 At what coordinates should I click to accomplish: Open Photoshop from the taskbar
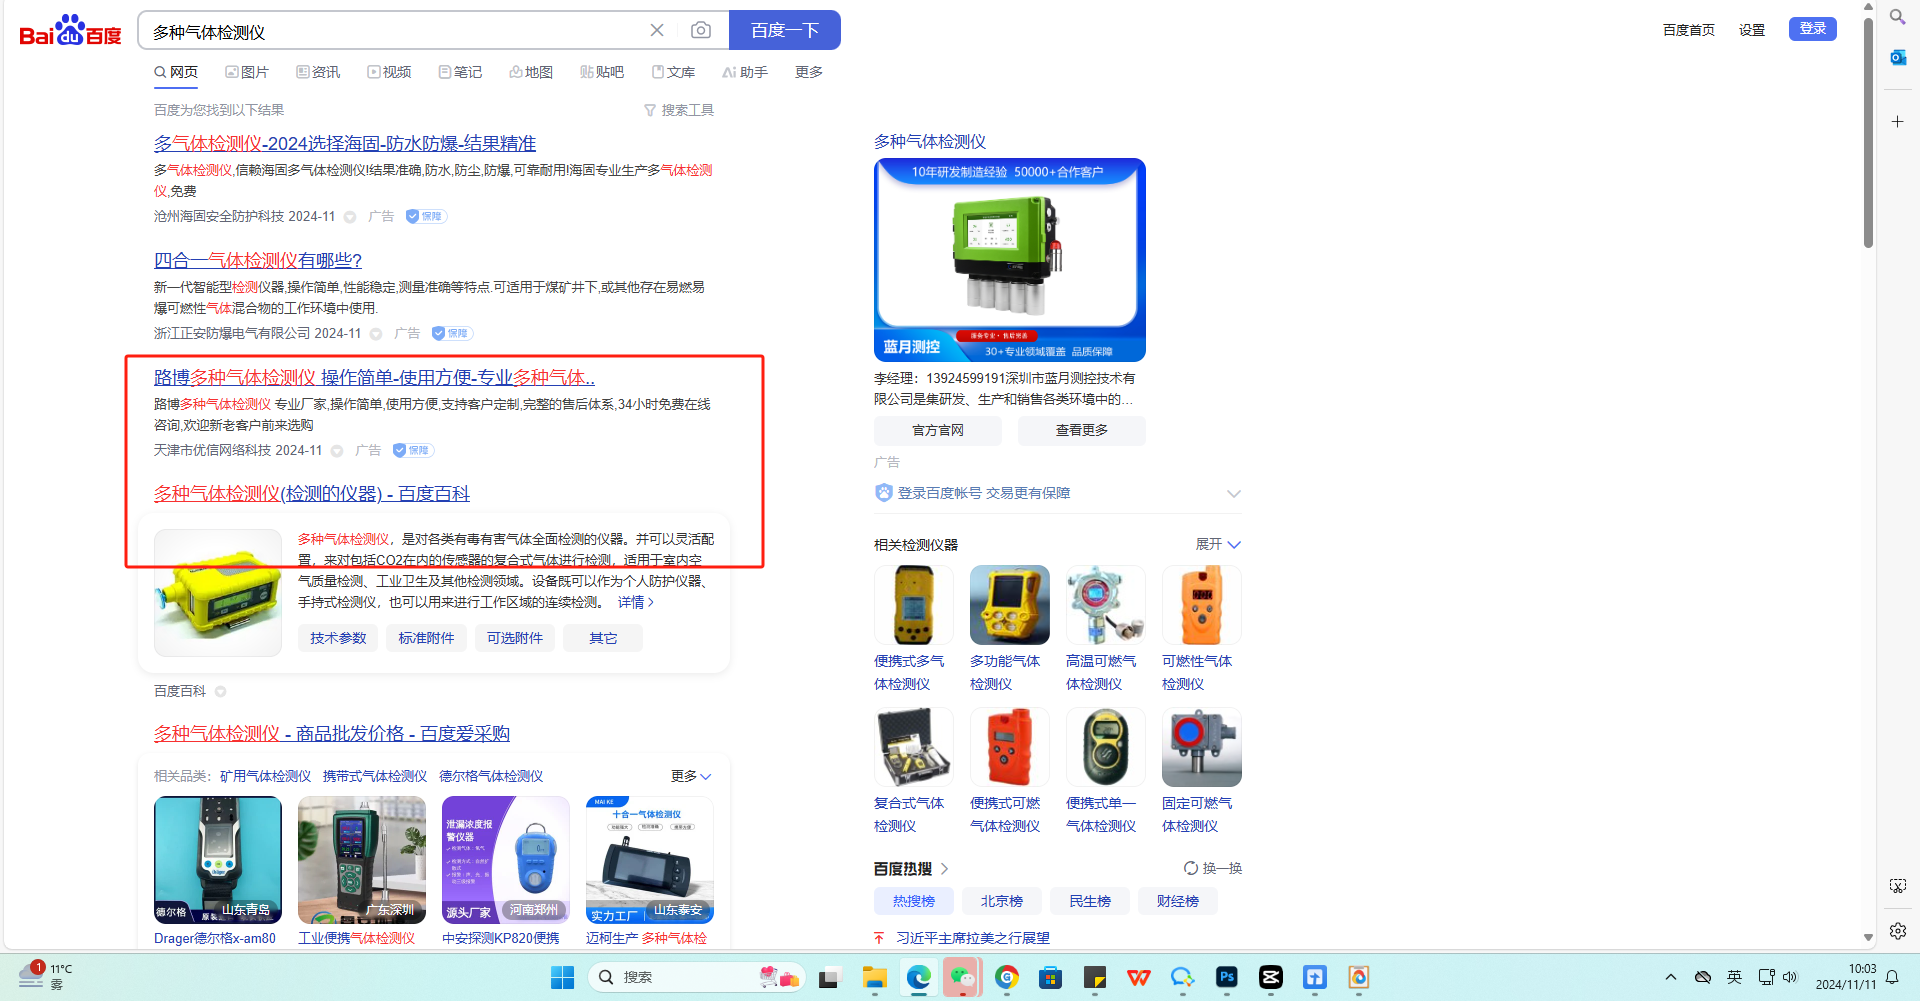tap(1227, 977)
